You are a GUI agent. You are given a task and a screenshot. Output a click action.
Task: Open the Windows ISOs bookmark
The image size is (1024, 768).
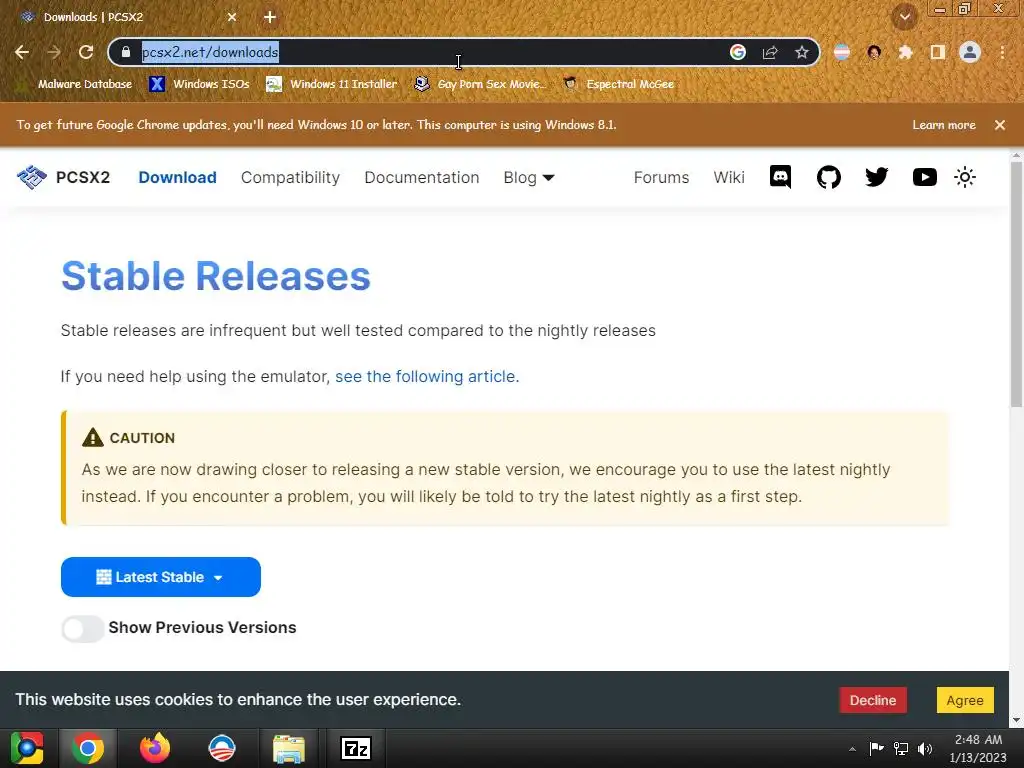tap(199, 84)
